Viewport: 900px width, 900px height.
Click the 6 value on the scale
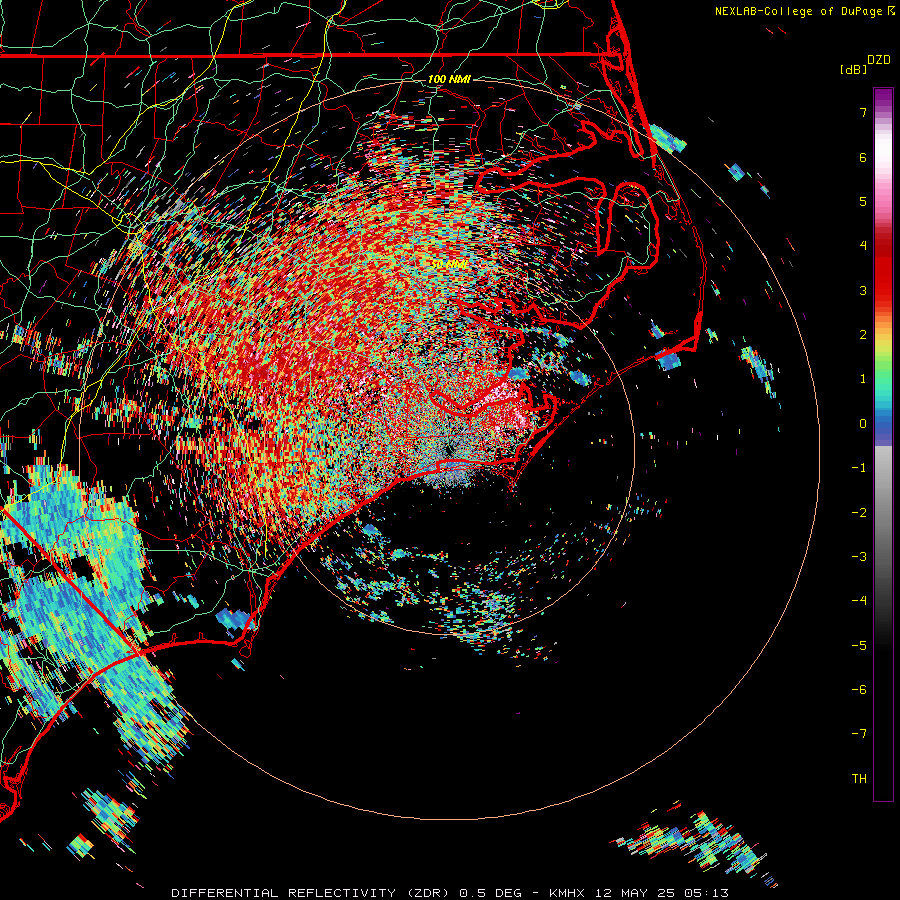863,157
